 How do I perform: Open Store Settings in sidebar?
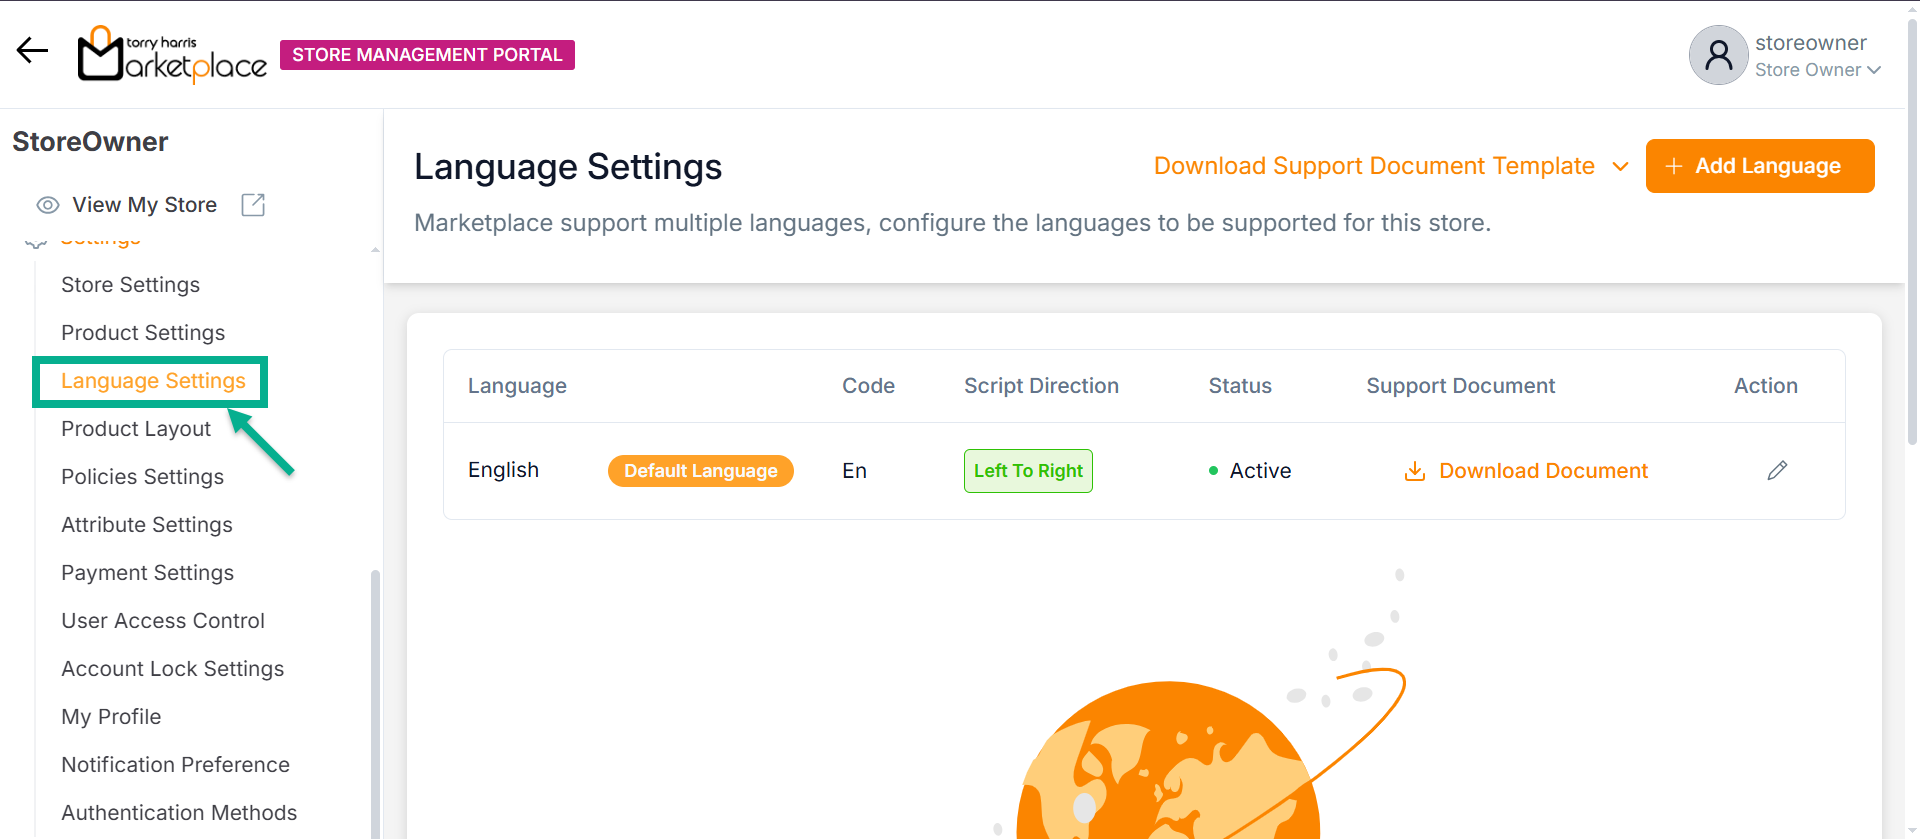coord(130,285)
